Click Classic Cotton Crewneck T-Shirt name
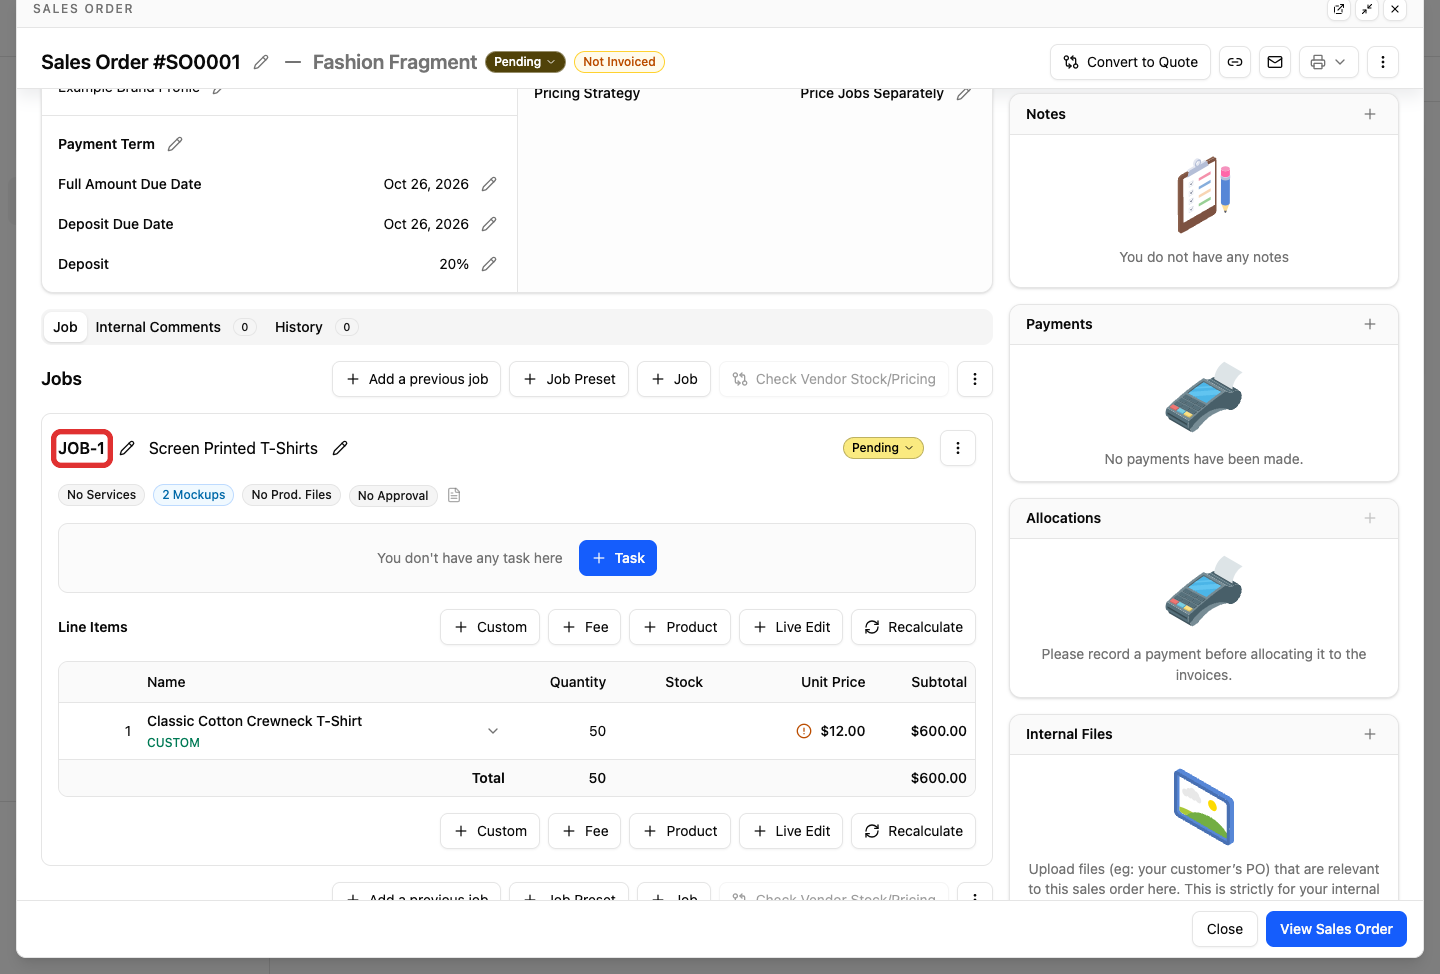 (x=254, y=721)
